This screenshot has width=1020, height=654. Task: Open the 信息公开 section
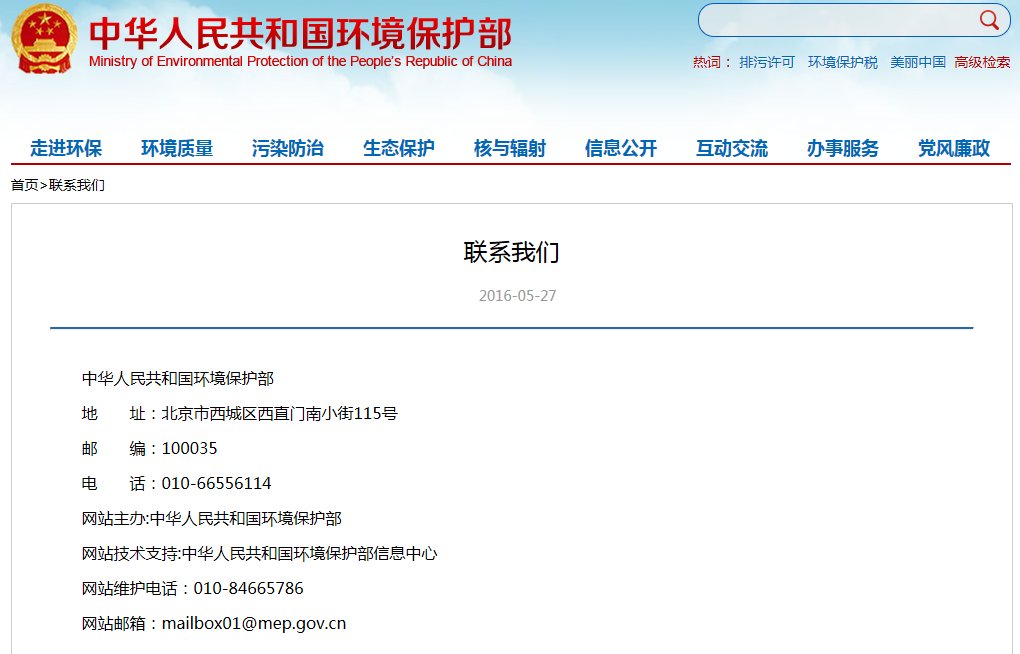pos(620,148)
